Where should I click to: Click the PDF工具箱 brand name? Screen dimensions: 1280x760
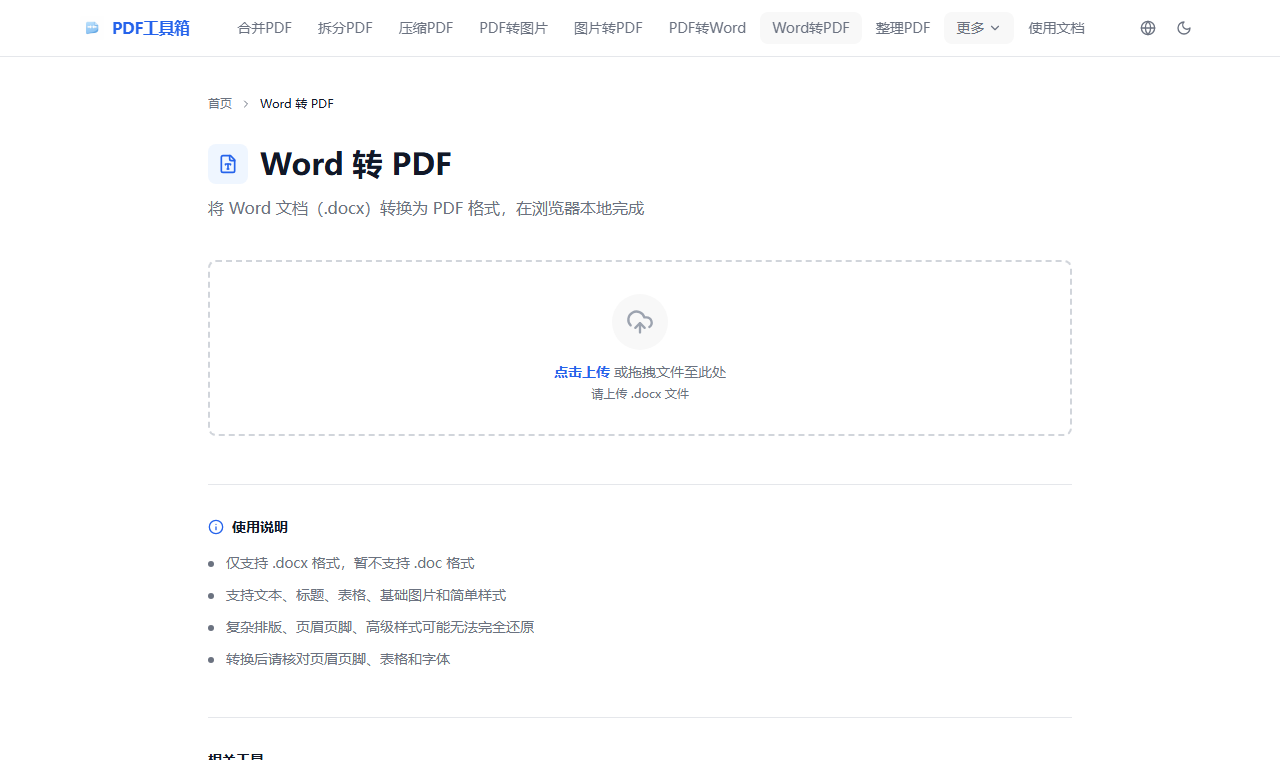pos(151,28)
